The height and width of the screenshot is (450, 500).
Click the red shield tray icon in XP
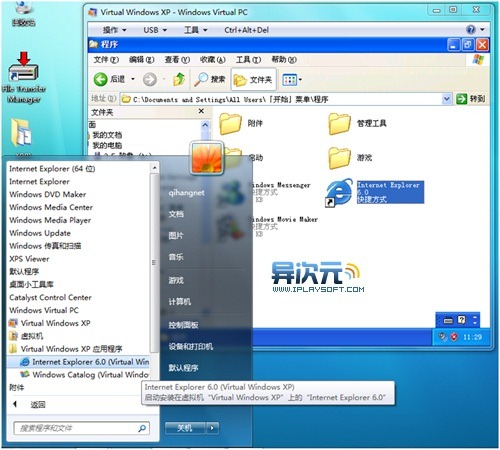tap(454, 337)
